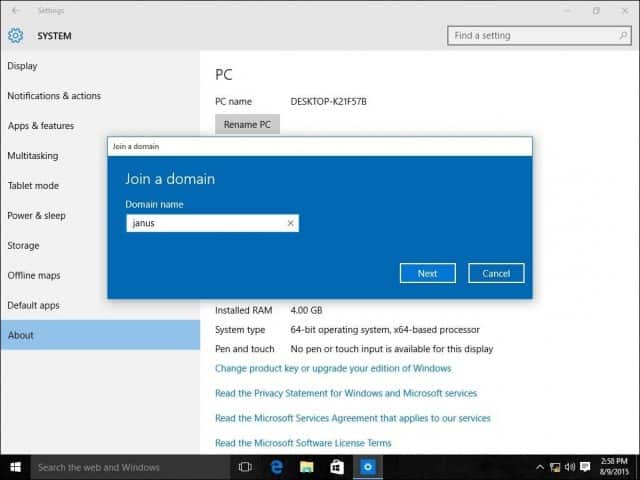Cancel the Join a domain dialog

pos(496,273)
